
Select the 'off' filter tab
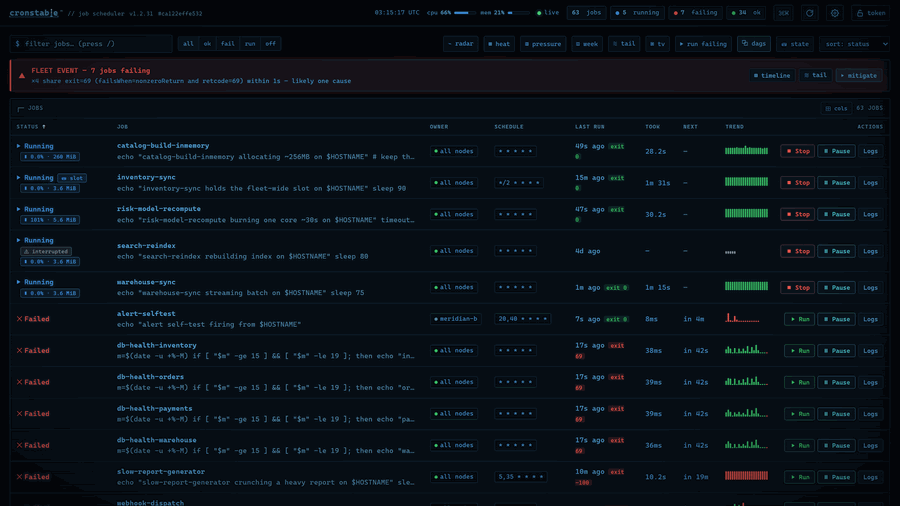pos(270,44)
